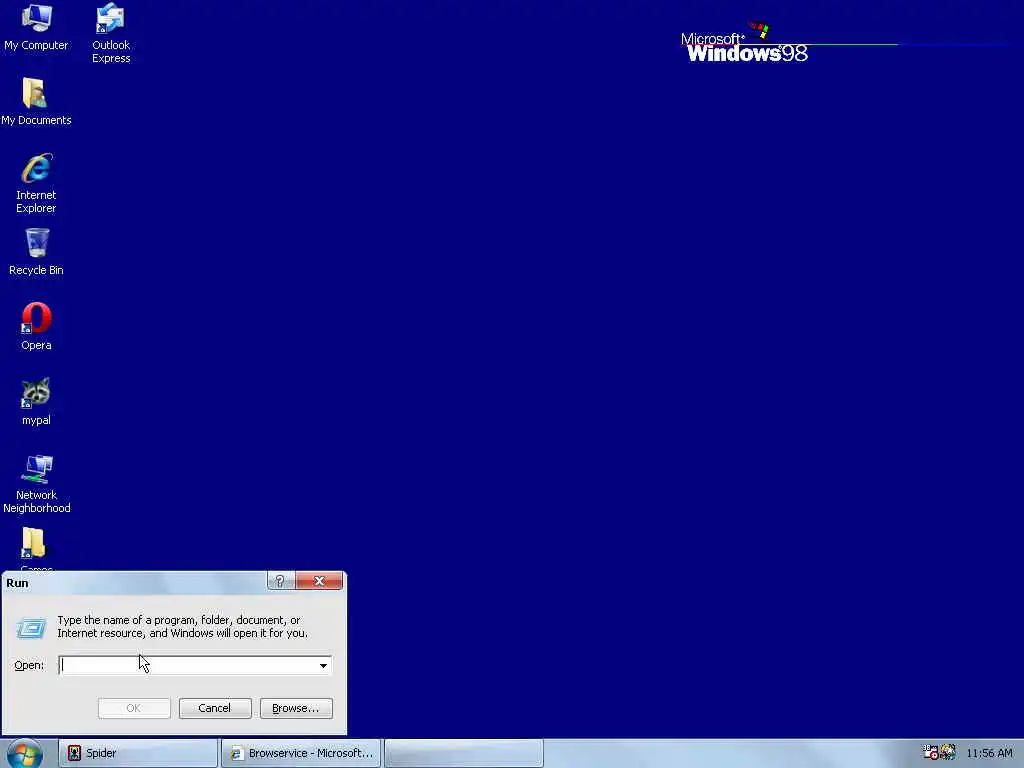Click the Run dialog help question-mark button
Screen dimensions: 1024x768
coord(280,581)
